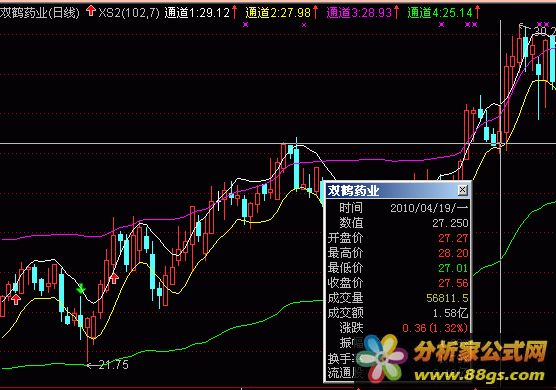Viewport: 556px width, 390px height.
Task: Select the white 通道1:29.12 legend
Action: 198,13
